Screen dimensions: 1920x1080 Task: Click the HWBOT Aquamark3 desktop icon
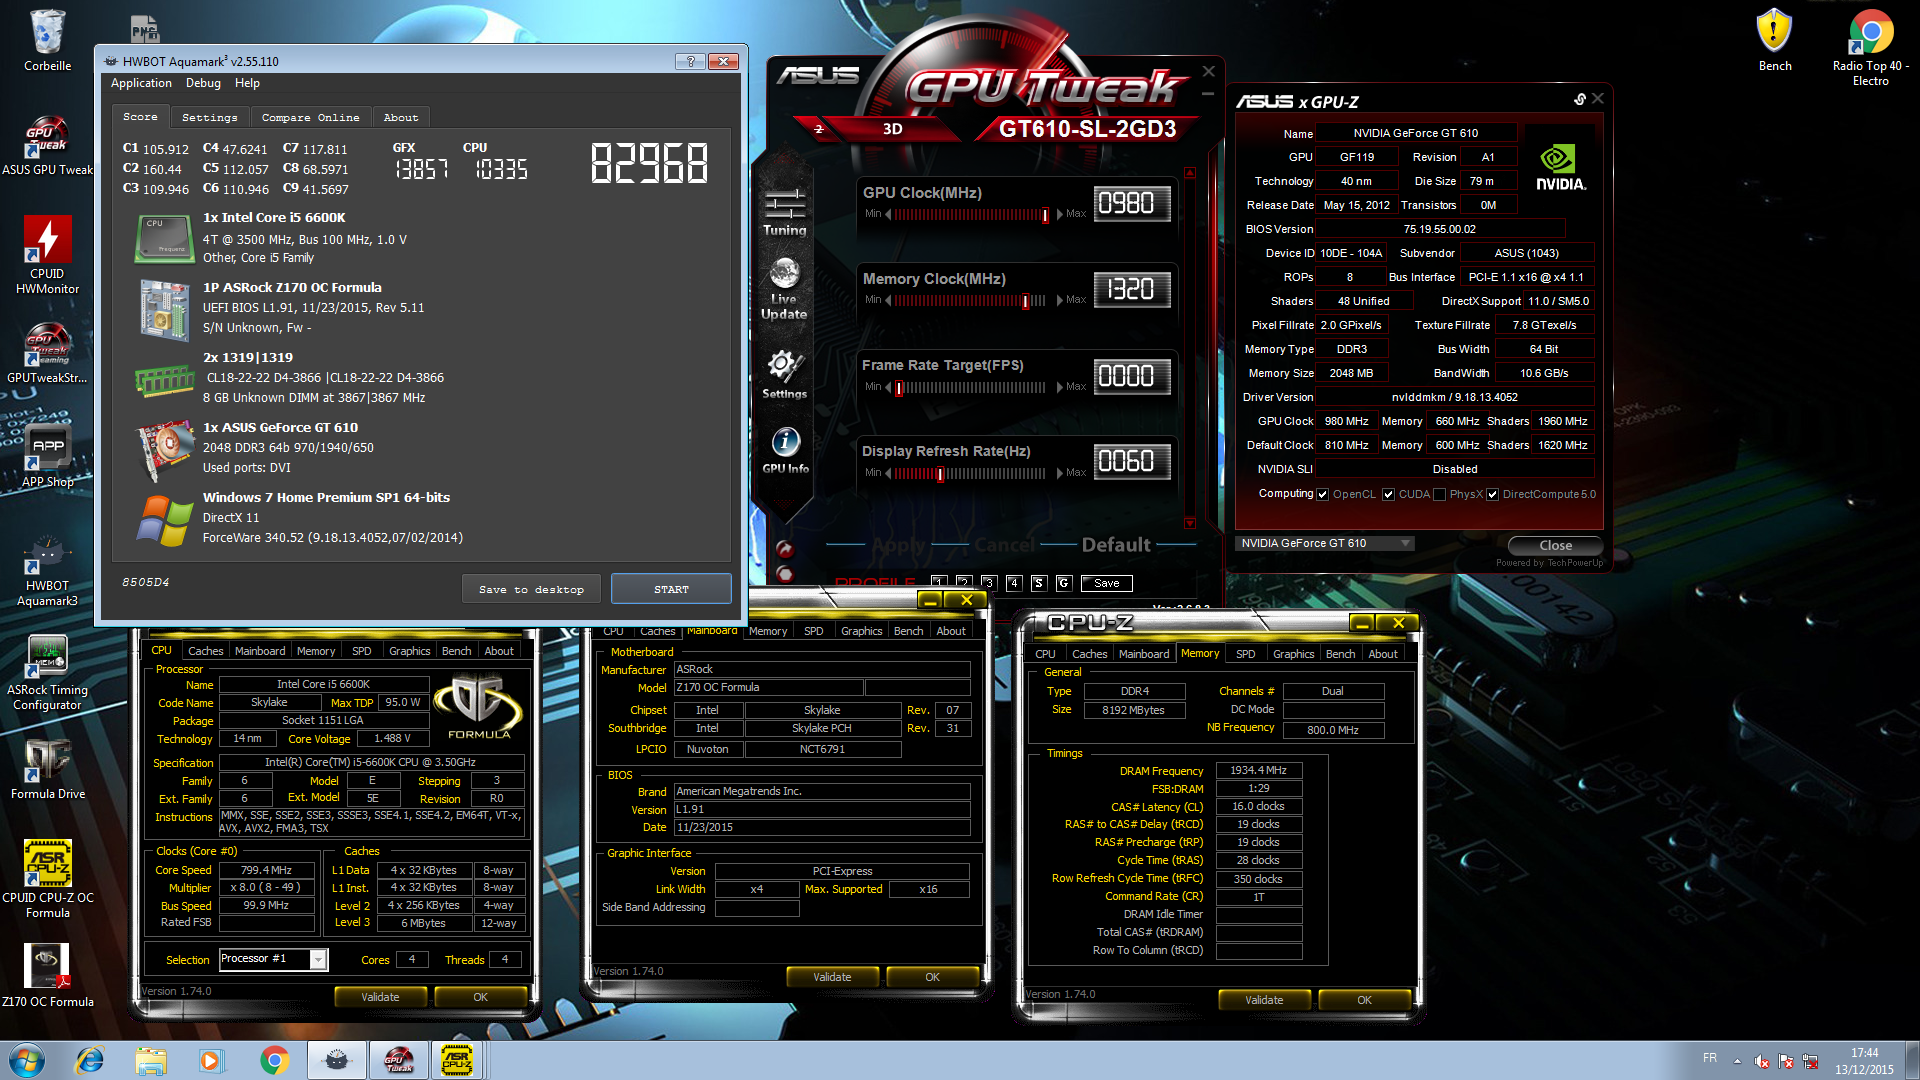point(47,572)
